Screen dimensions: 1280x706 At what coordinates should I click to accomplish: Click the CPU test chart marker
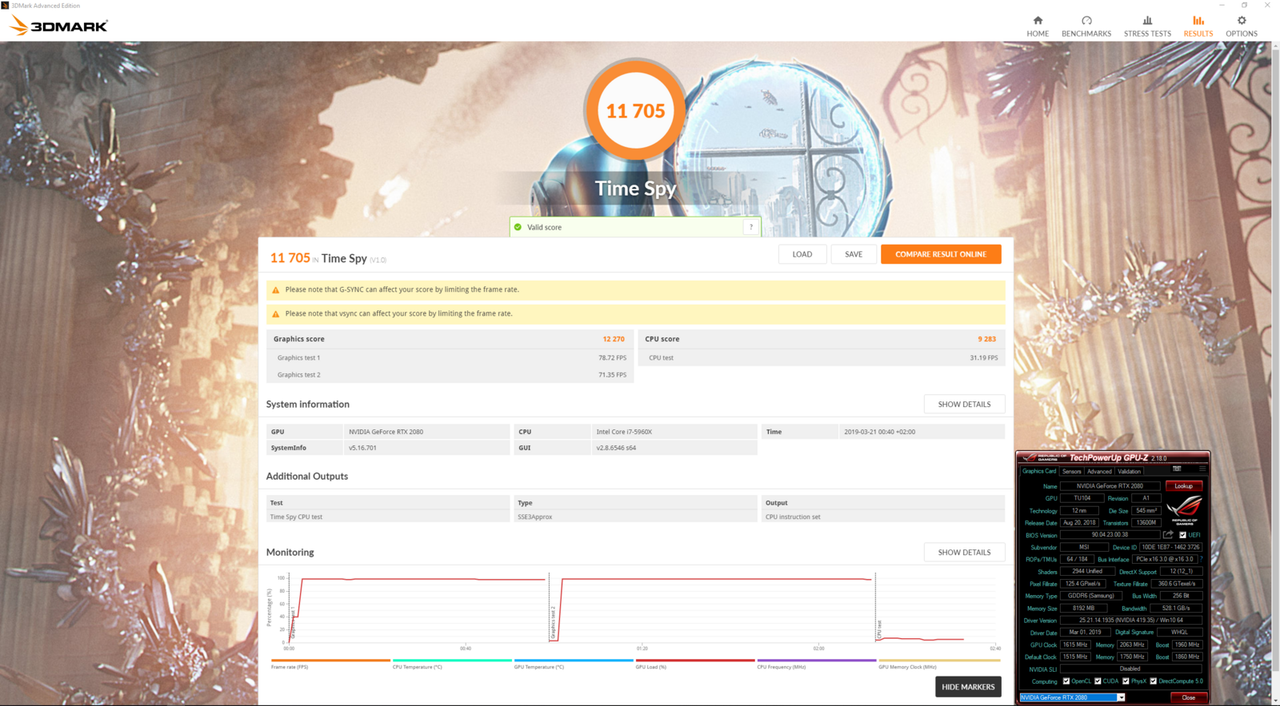tap(878, 629)
